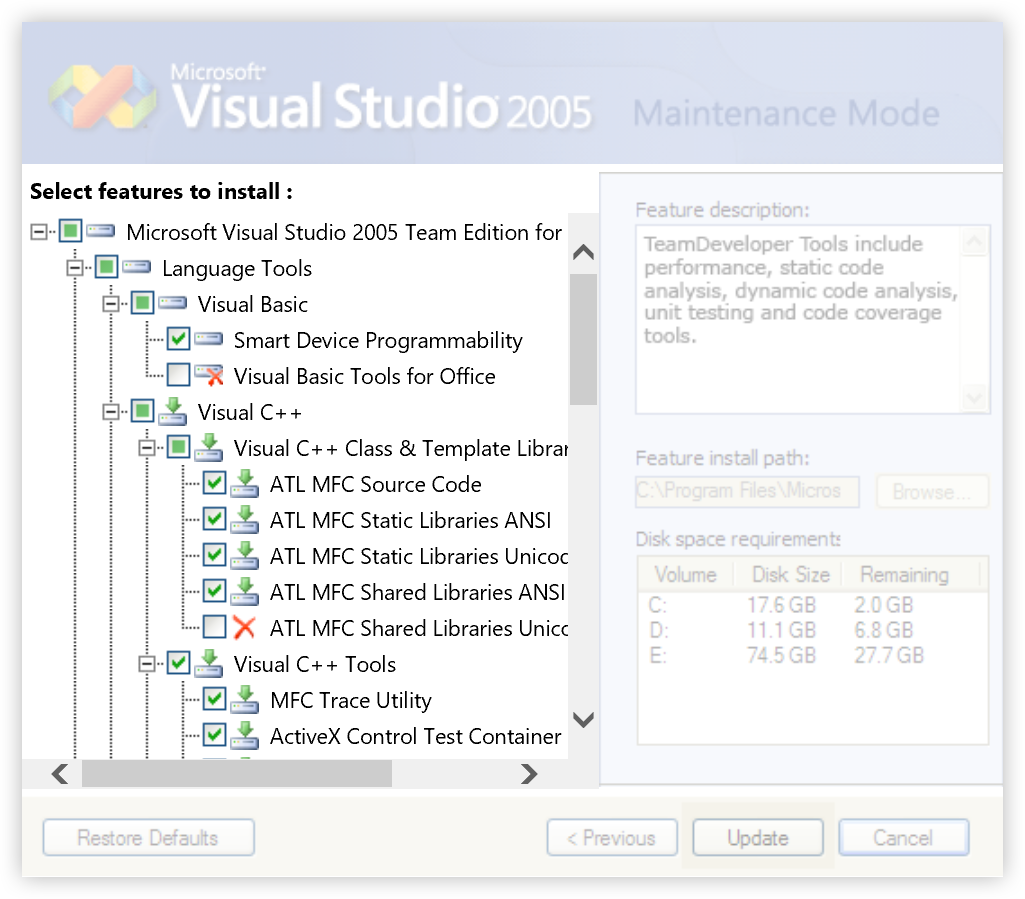Select the MFC Trace Utility label
This screenshot has height=899, width=1025.
(350, 700)
